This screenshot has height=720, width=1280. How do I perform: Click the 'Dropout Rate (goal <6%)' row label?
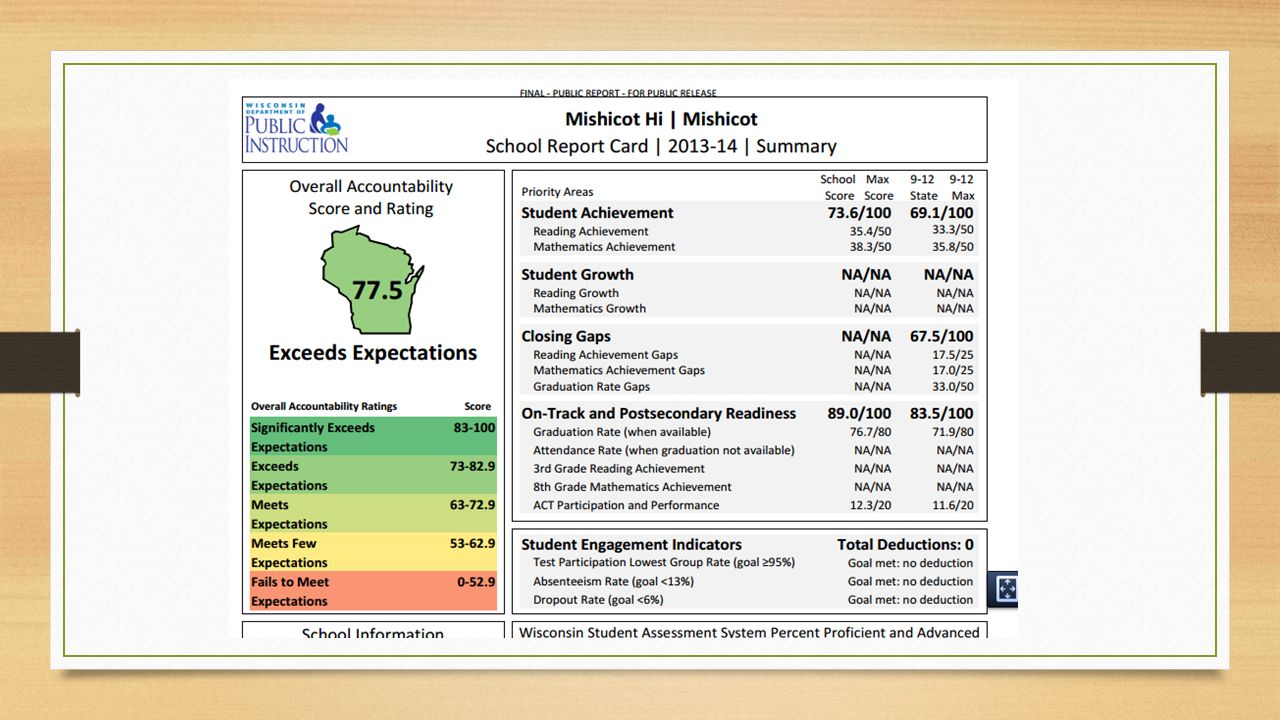point(598,600)
